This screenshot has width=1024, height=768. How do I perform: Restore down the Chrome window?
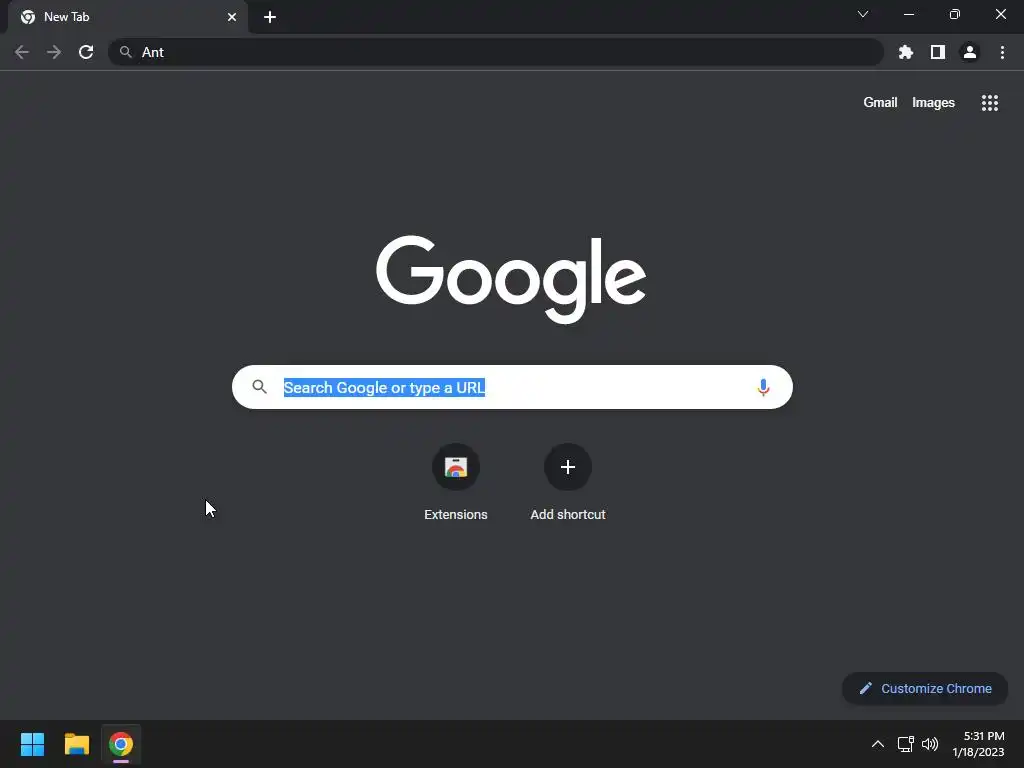tap(954, 14)
